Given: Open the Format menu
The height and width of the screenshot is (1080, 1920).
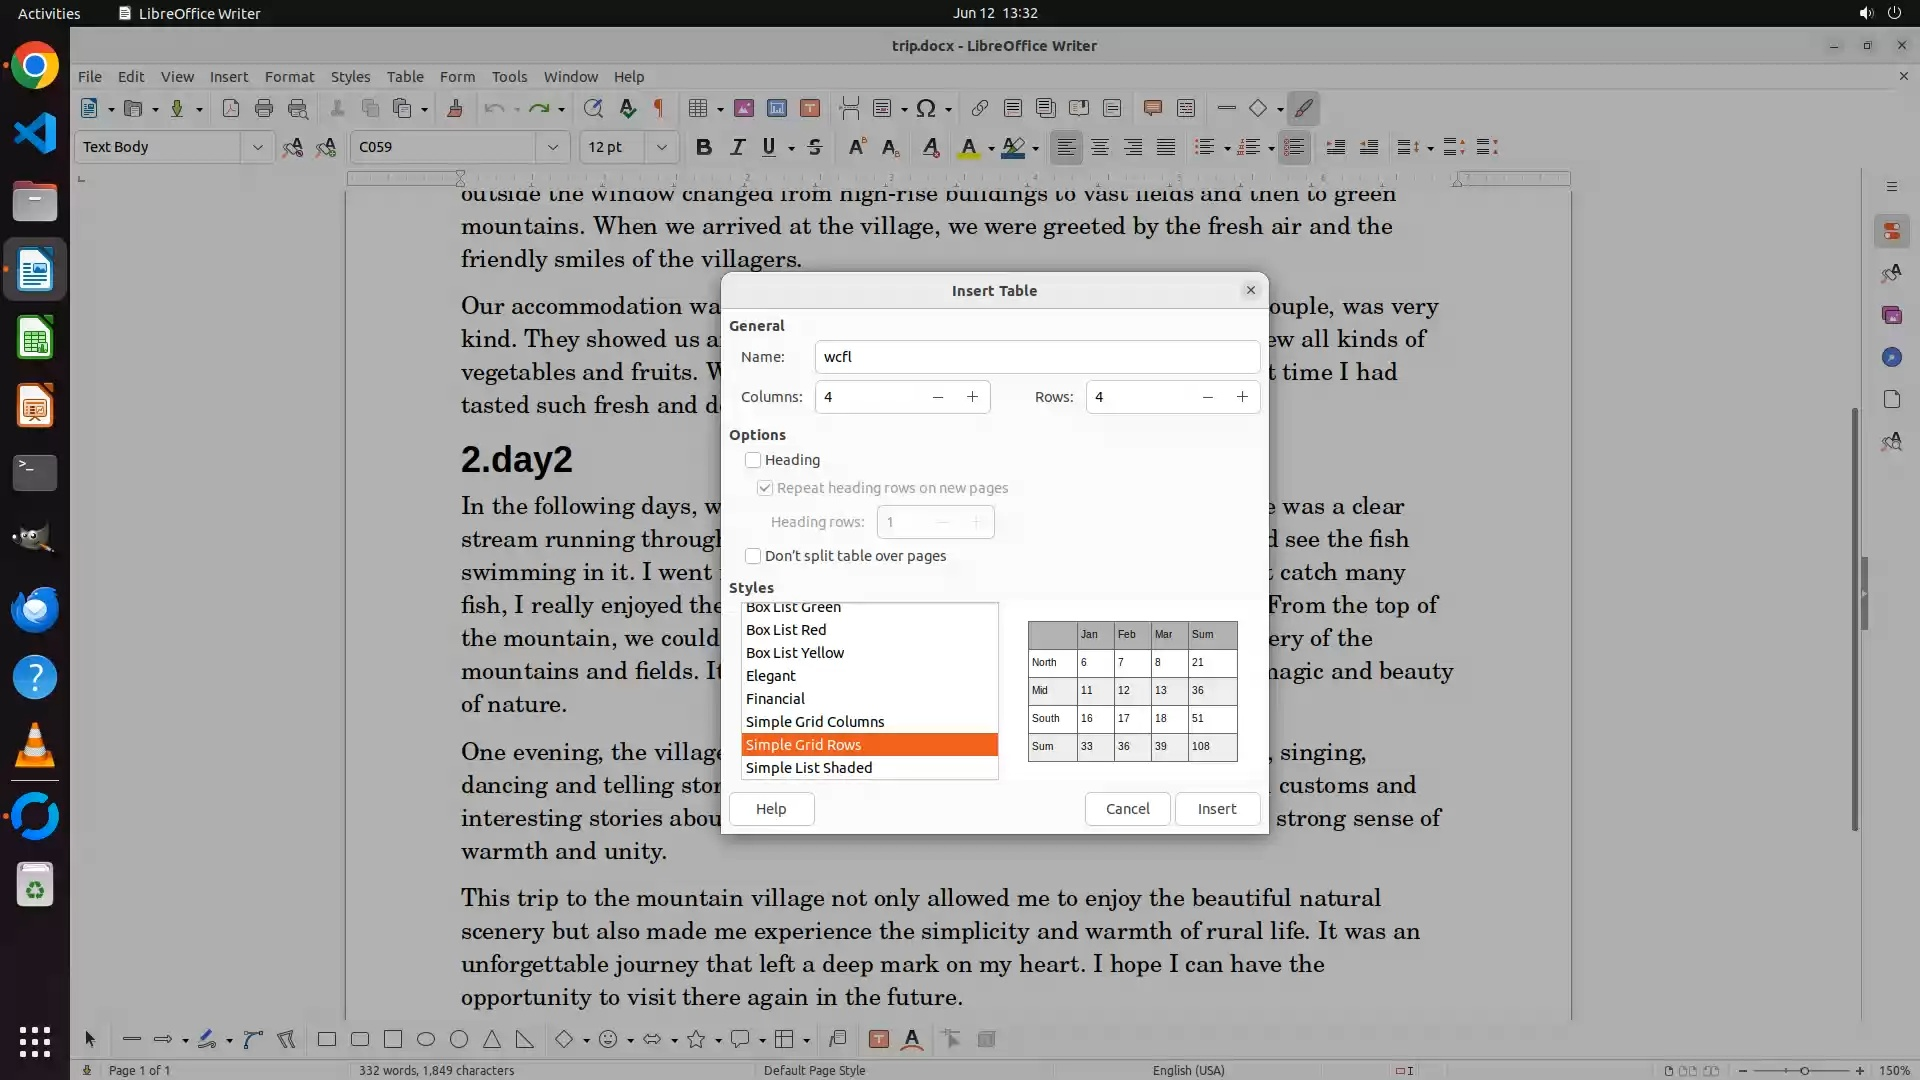Looking at the screenshot, I should point(289,77).
